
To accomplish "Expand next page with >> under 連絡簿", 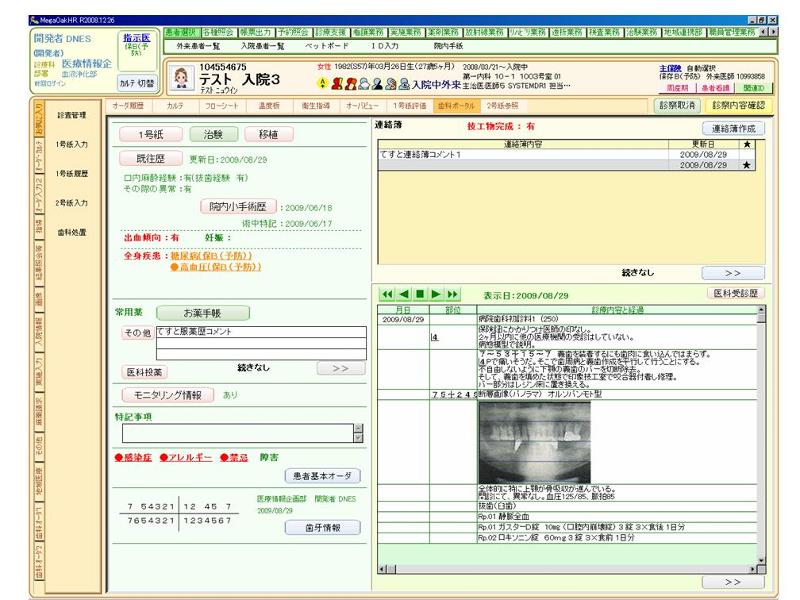I will (732, 272).
